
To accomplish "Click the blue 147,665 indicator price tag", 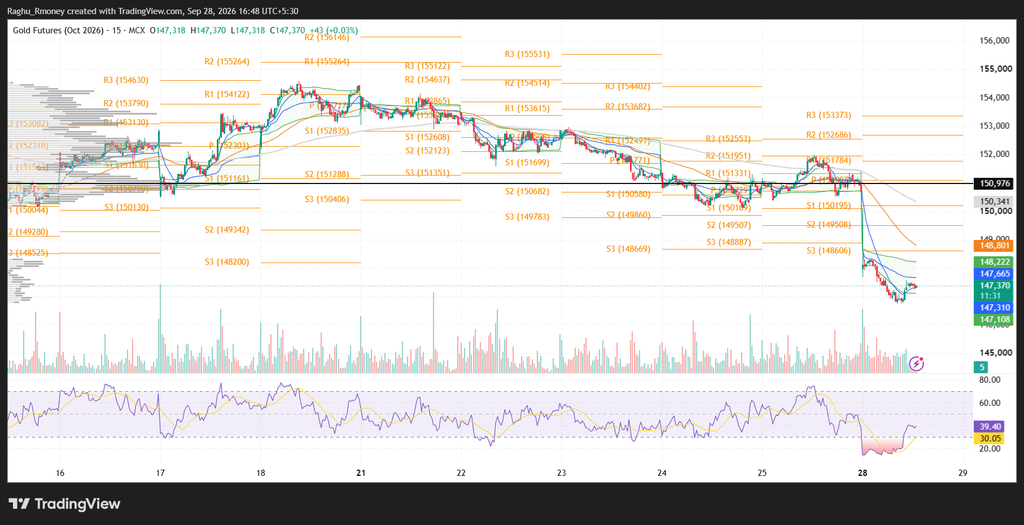I will pos(995,274).
